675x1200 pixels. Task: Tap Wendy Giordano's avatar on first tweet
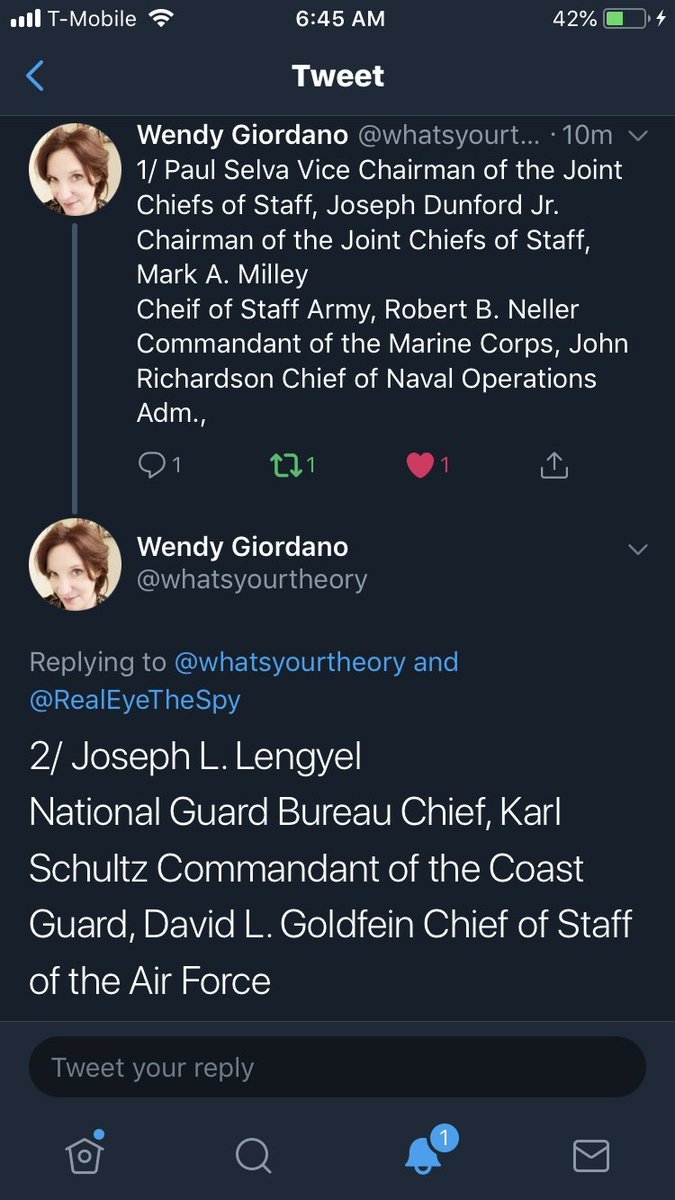click(76, 169)
